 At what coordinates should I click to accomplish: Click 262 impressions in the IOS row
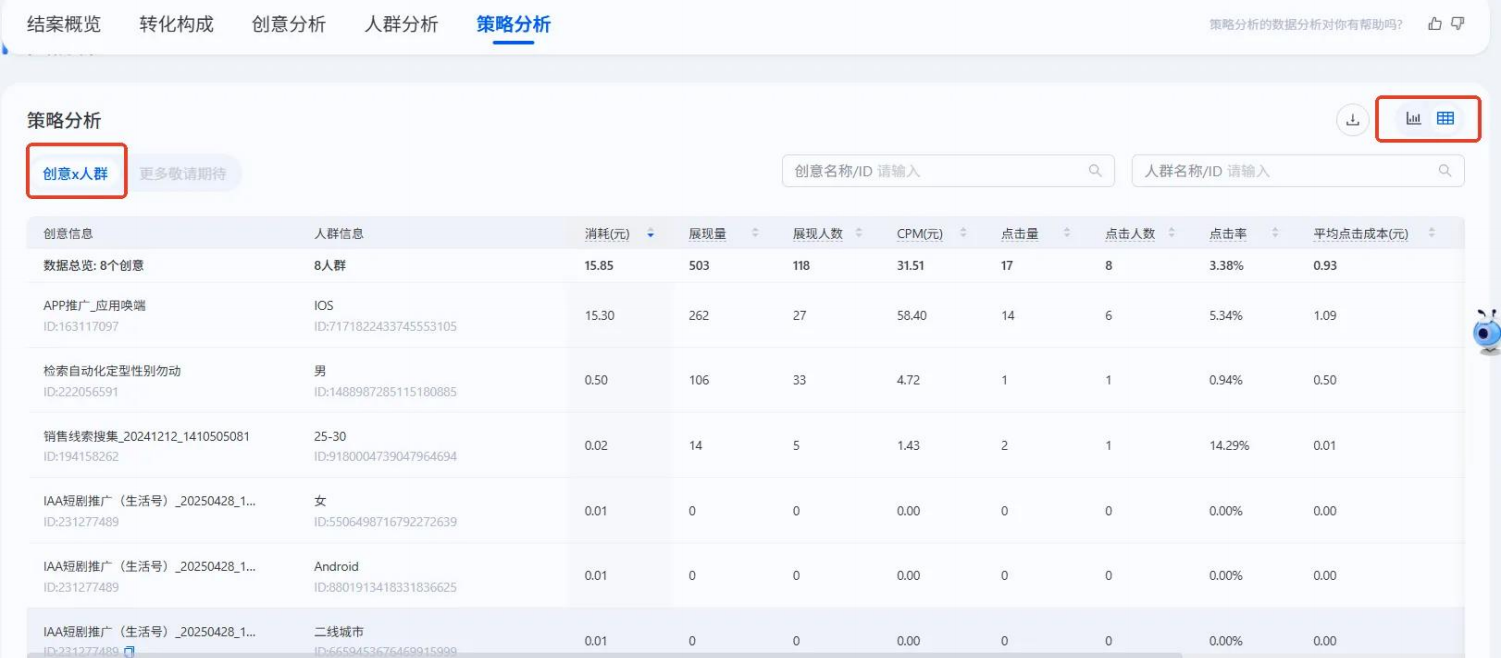(x=699, y=315)
